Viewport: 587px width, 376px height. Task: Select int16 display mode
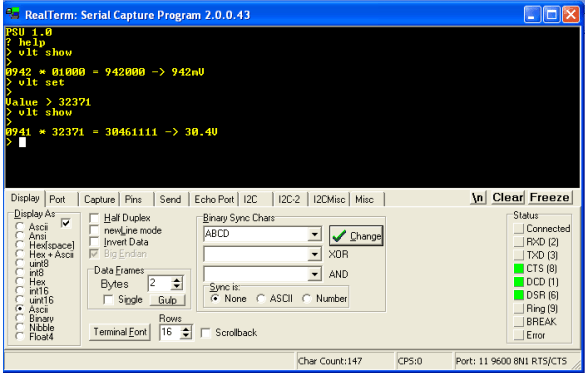click(19, 291)
